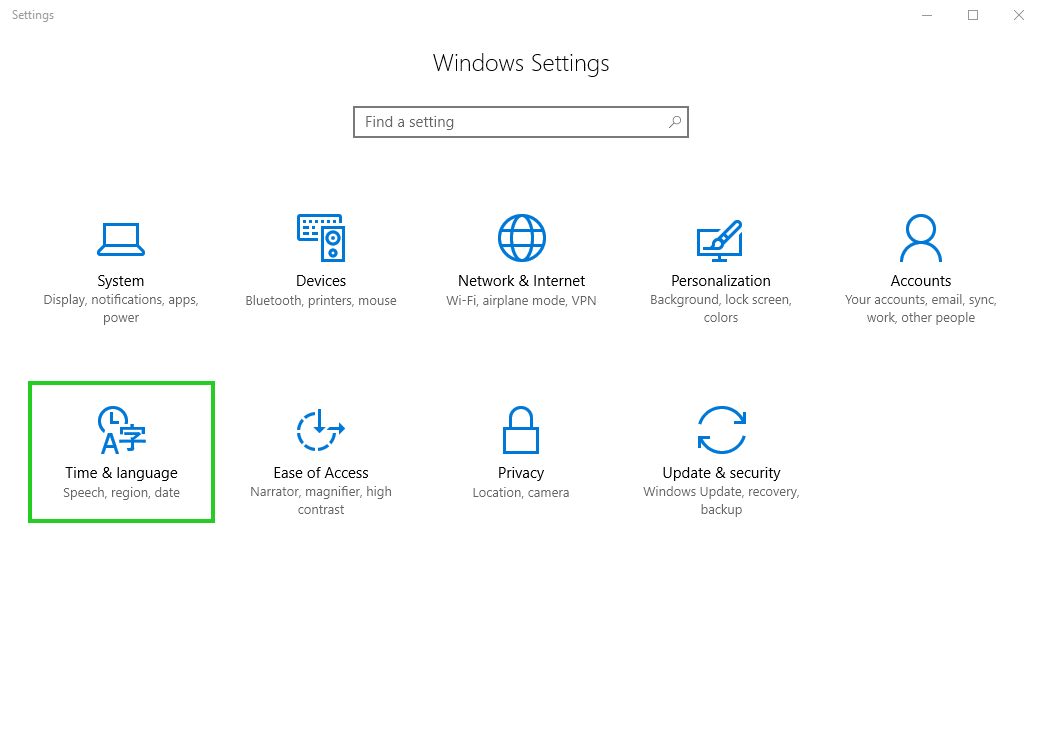This screenshot has width=1042, height=739.
Task: Click the search magnifier in Find a setting
Action: pos(675,121)
